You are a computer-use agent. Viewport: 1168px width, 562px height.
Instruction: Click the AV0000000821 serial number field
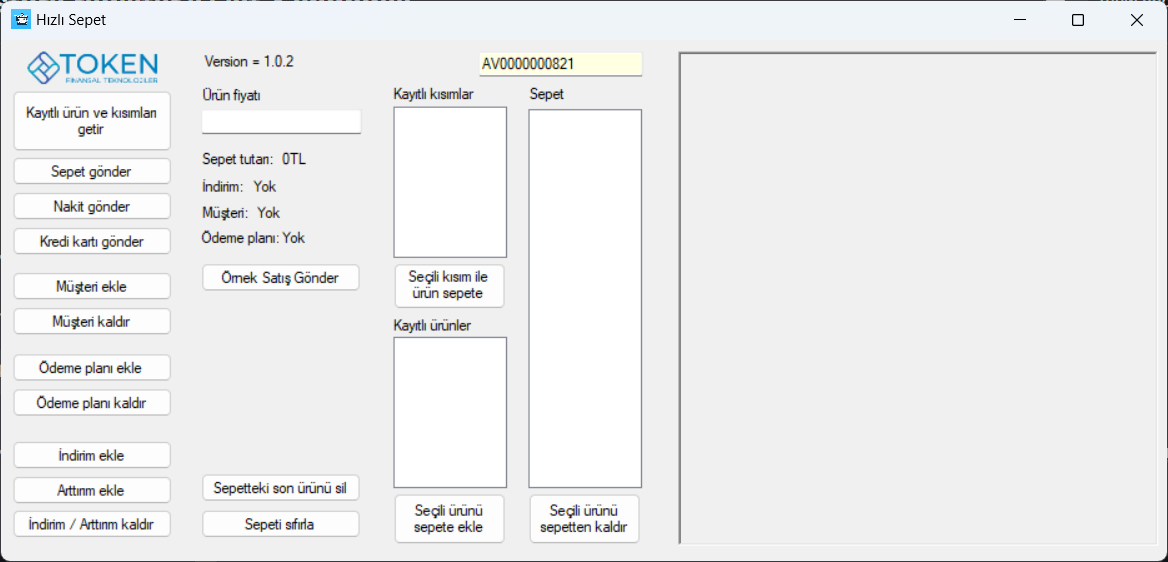coord(560,64)
